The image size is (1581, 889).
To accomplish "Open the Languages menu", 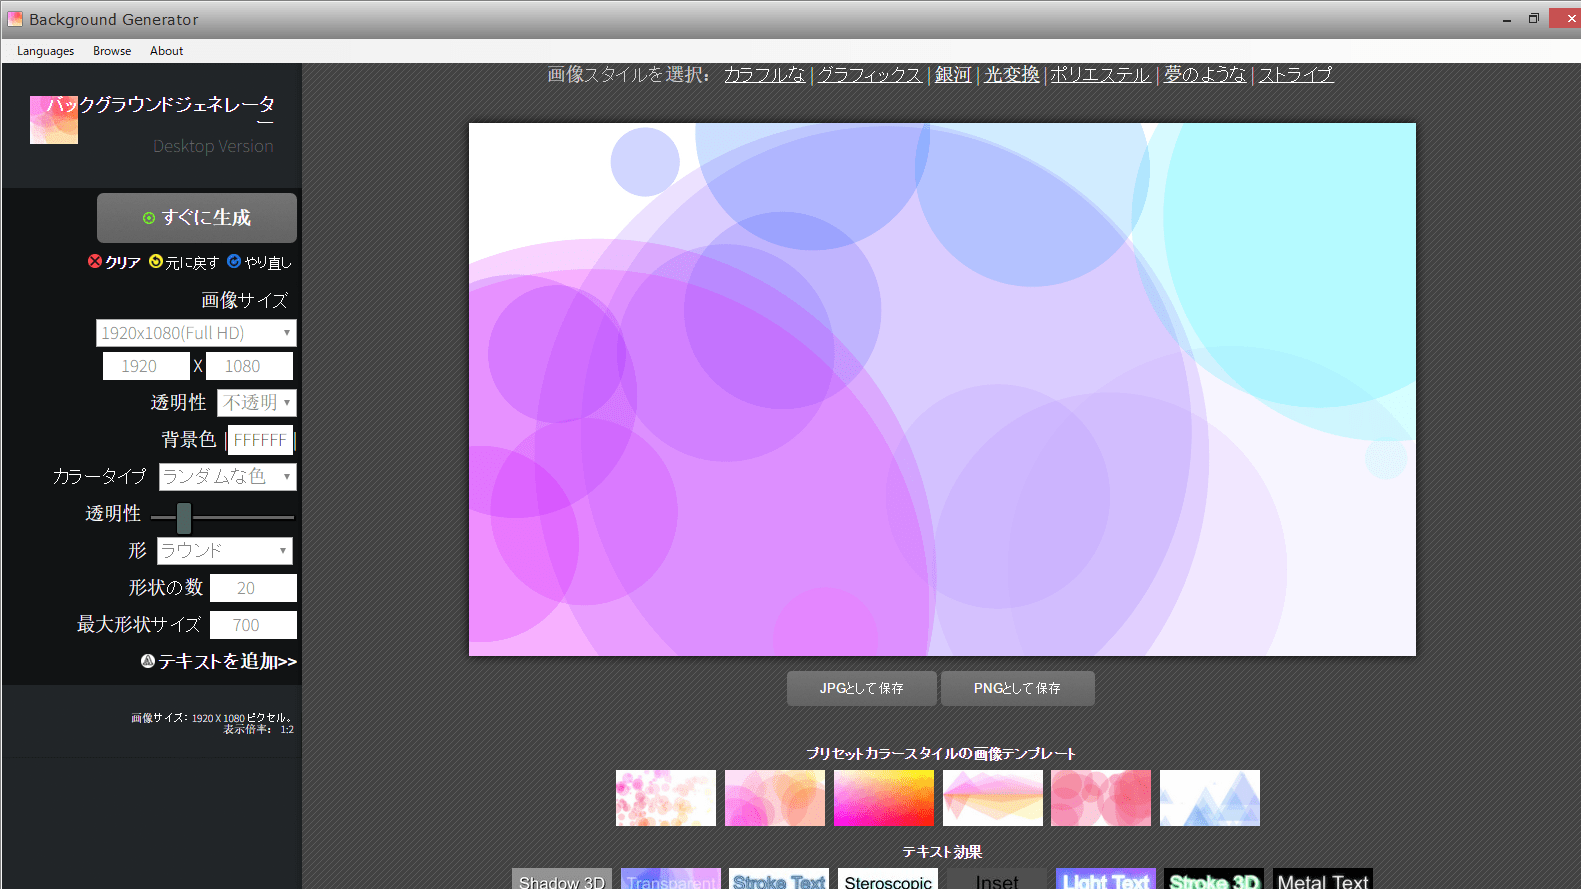I will point(45,51).
